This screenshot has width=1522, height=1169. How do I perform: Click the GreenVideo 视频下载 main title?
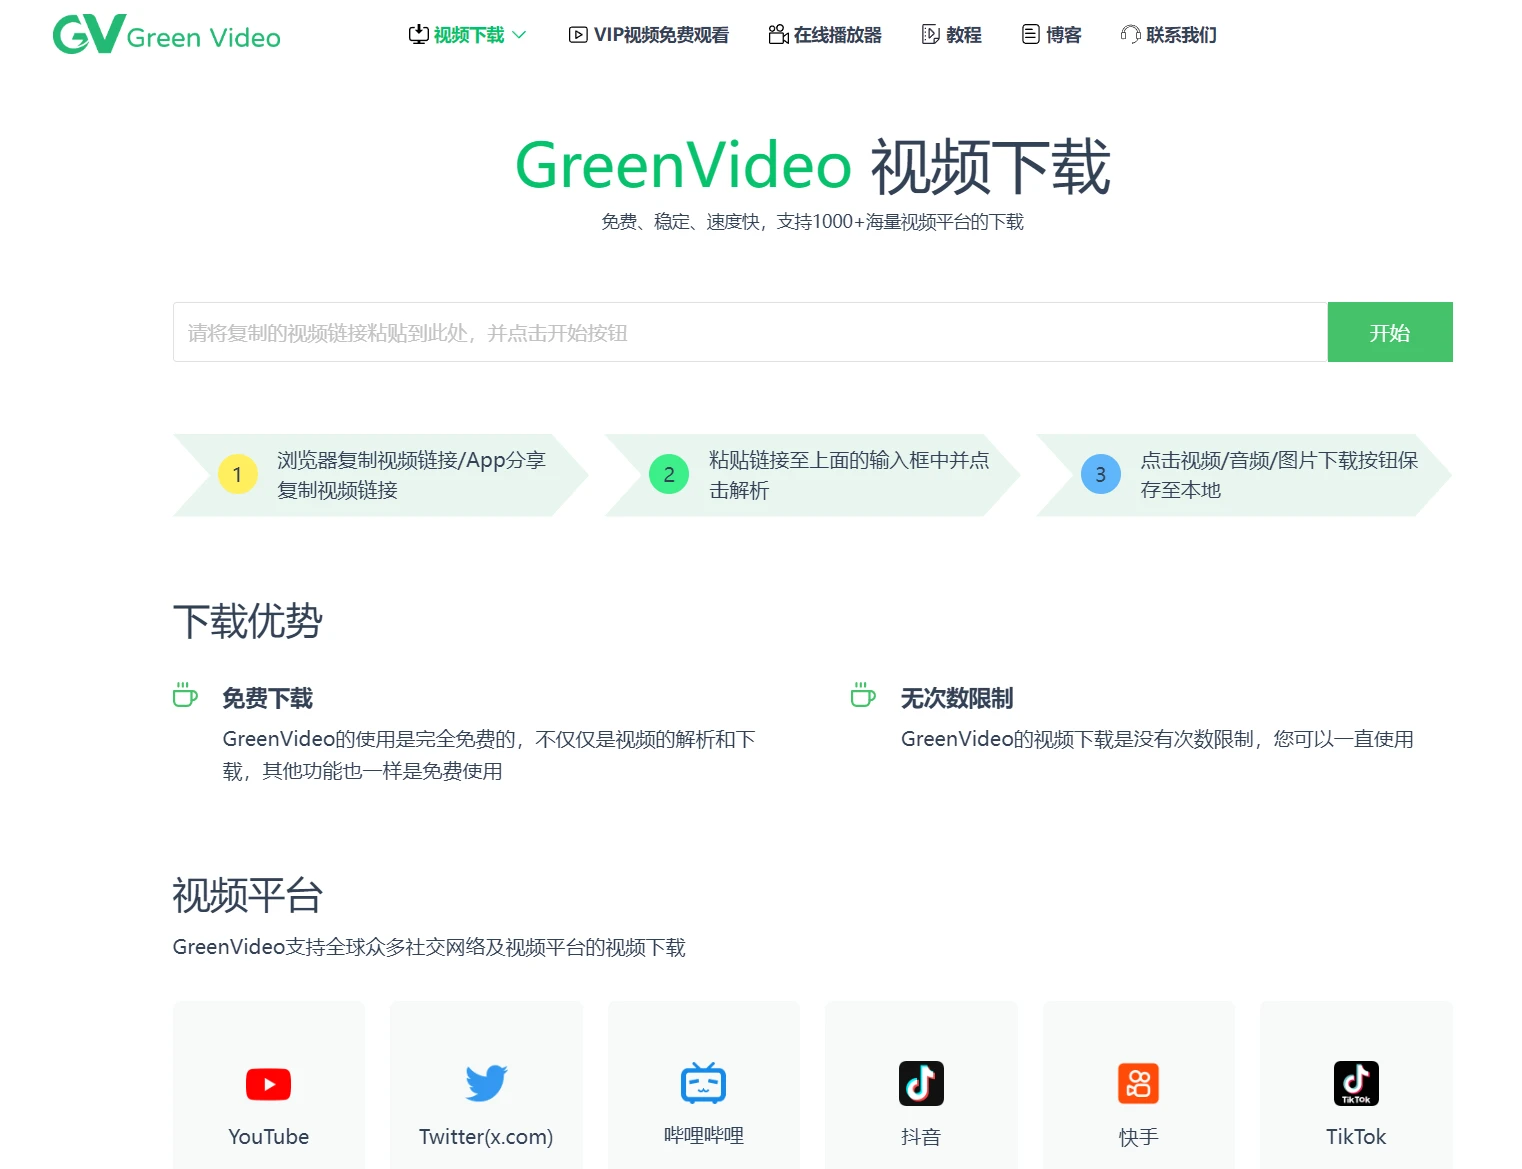tap(812, 166)
